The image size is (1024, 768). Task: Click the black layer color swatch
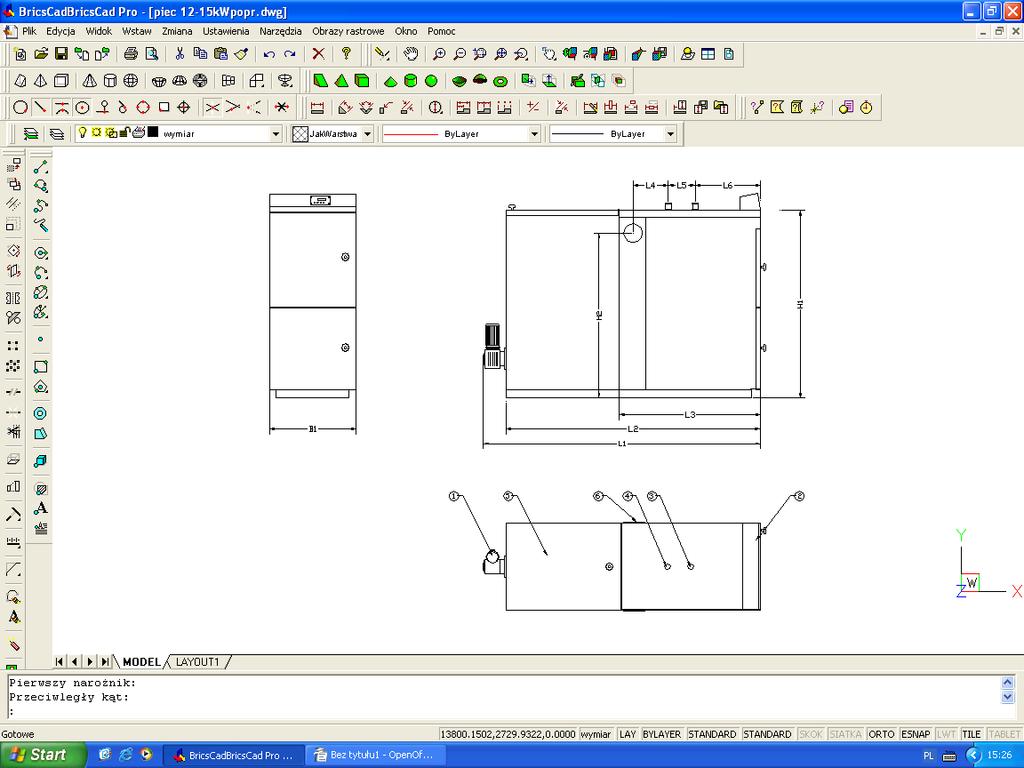click(x=153, y=132)
